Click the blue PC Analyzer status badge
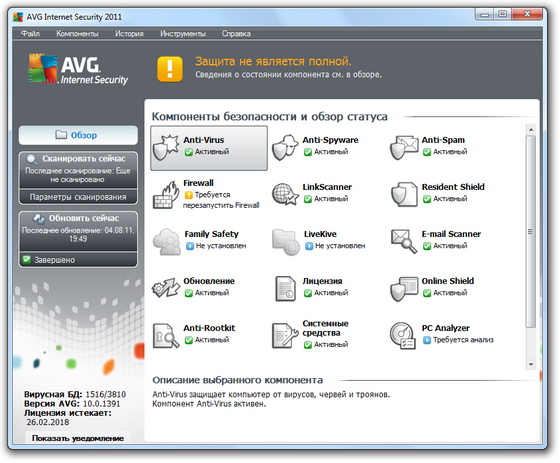560x463 pixels. tap(427, 340)
